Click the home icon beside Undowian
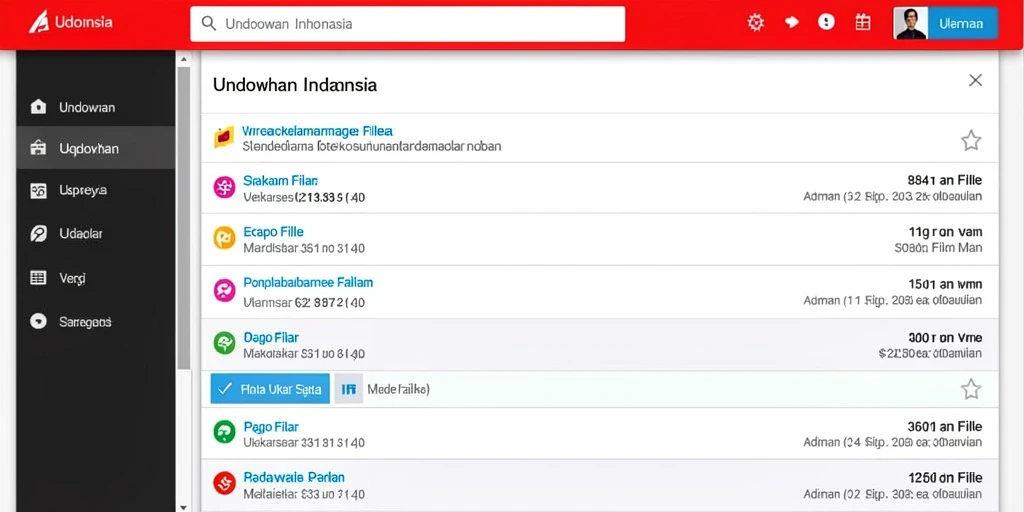This screenshot has height=512, width=1024. click(x=39, y=106)
